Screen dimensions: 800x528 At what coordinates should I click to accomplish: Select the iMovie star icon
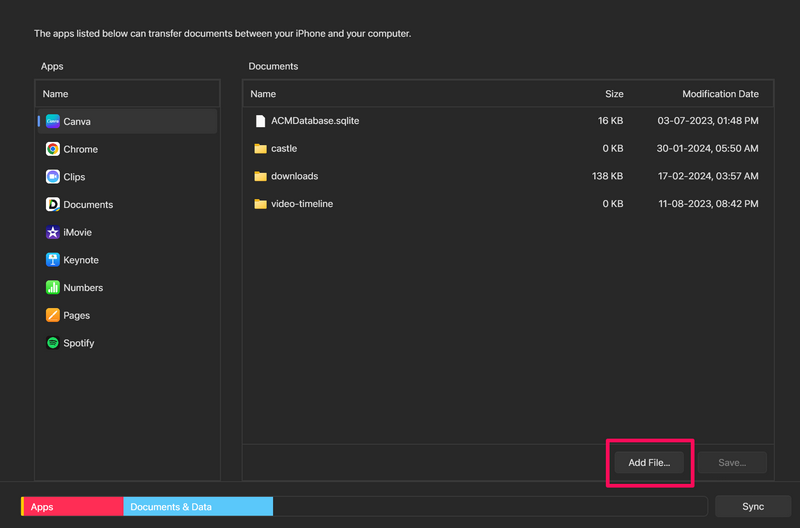[x=53, y=232]
